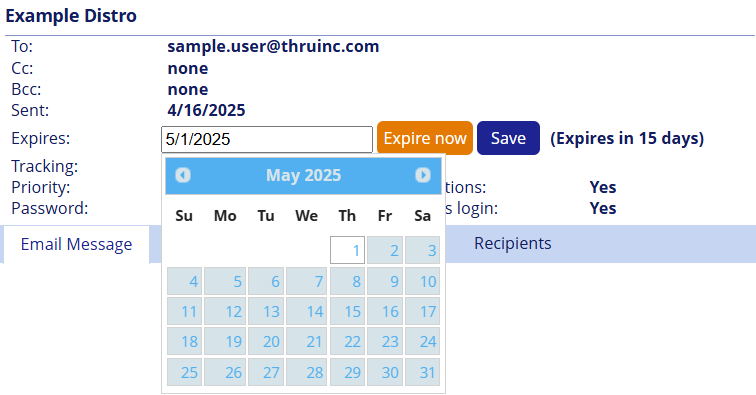Choose May 10 in the calendar
The height and width of the screenshot is (395, 756).
(x=422, y=281)
